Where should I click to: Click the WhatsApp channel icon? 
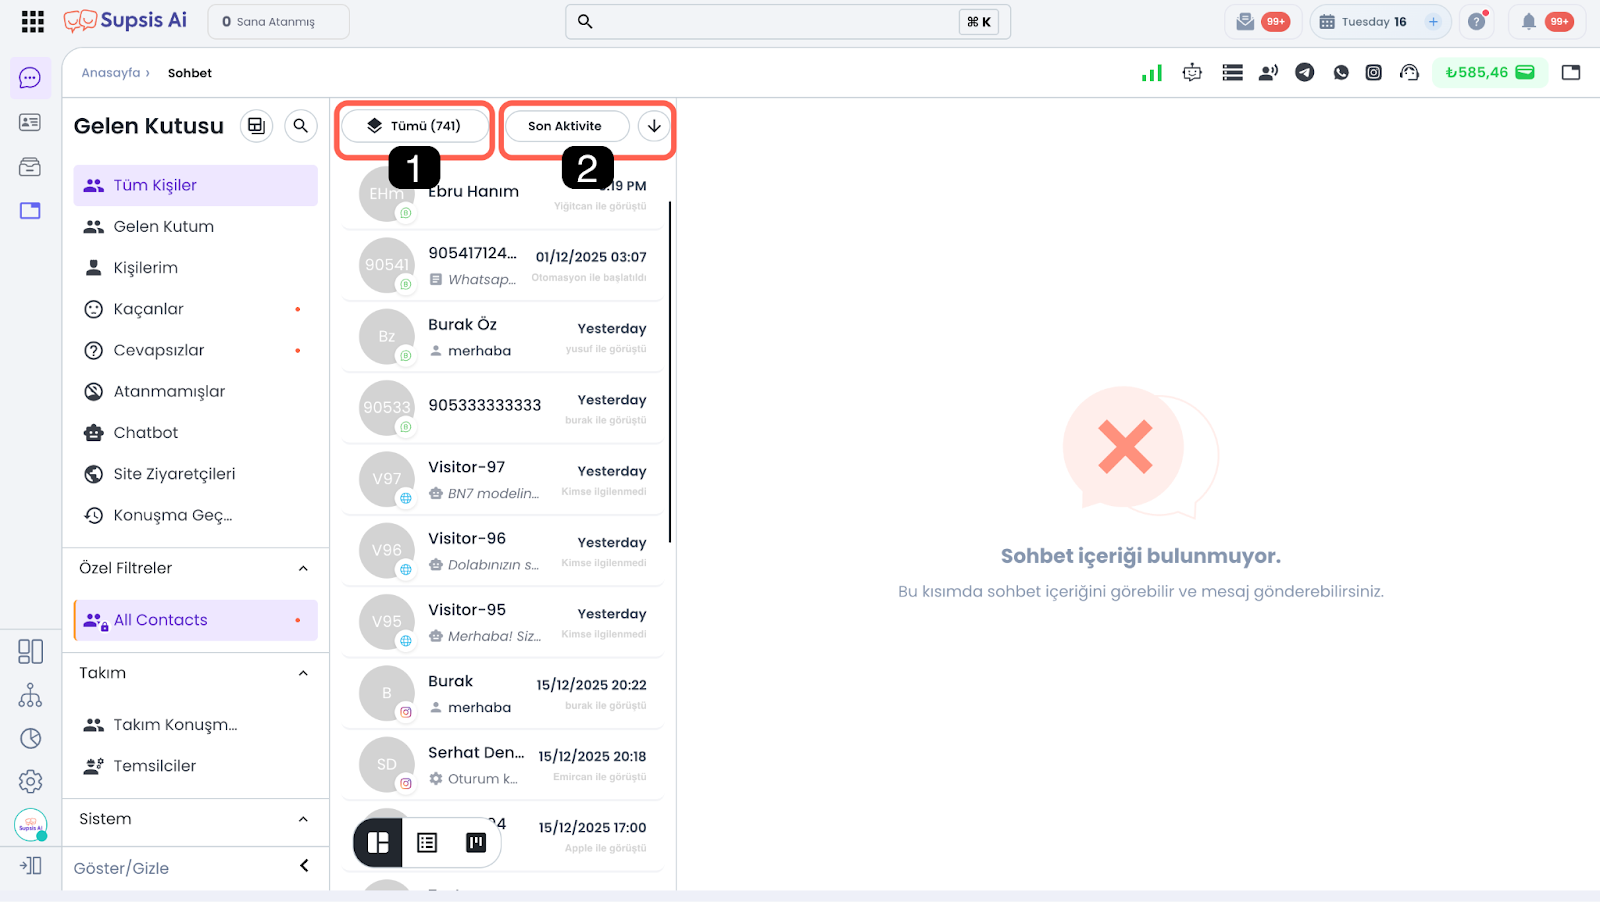pyautogui.click(x=1341, y=72)
